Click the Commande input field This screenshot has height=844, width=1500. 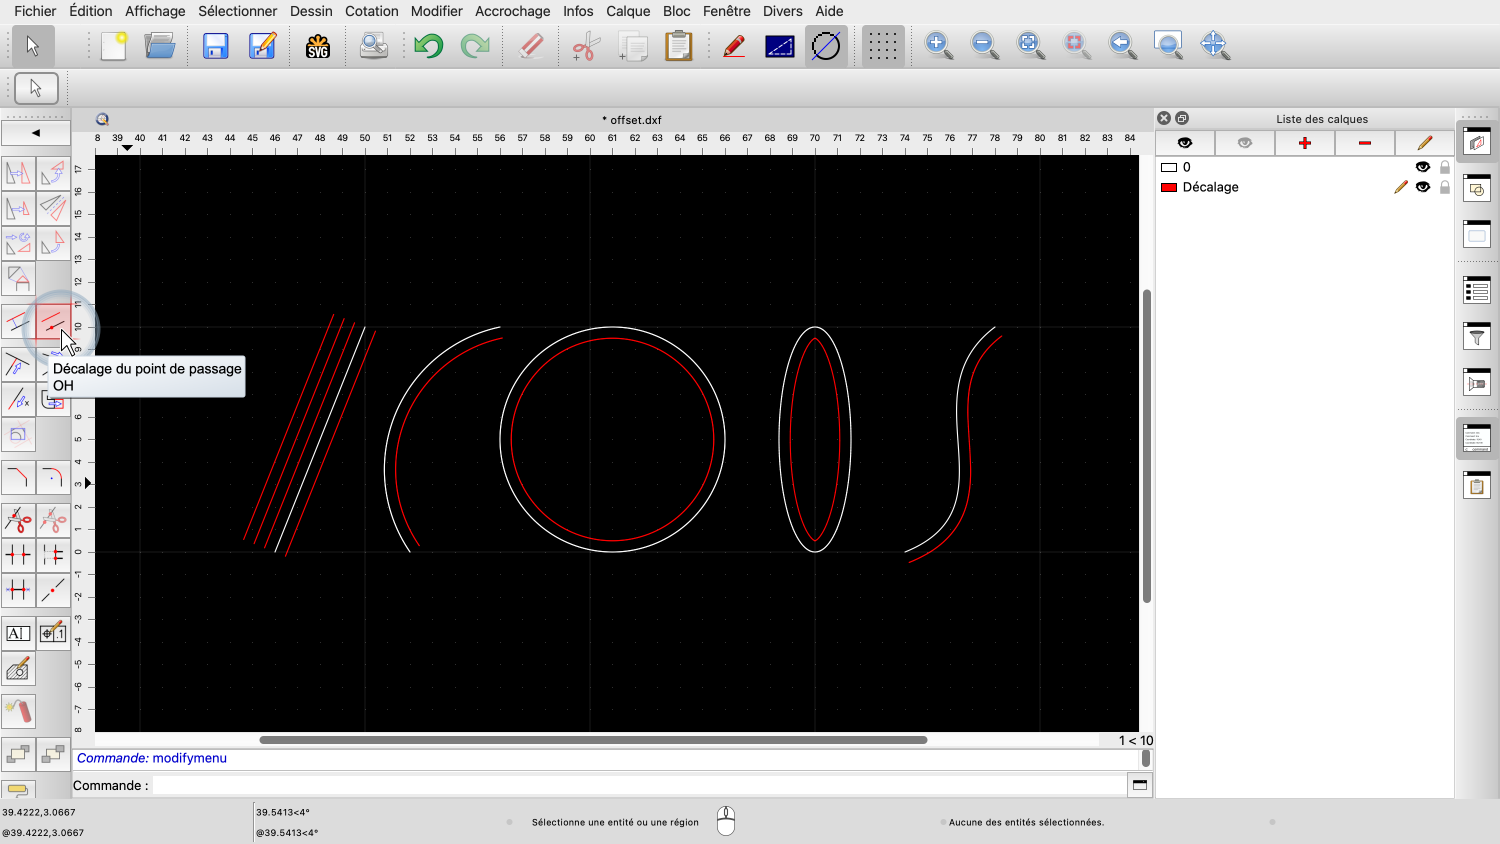[x=639, y=785]
